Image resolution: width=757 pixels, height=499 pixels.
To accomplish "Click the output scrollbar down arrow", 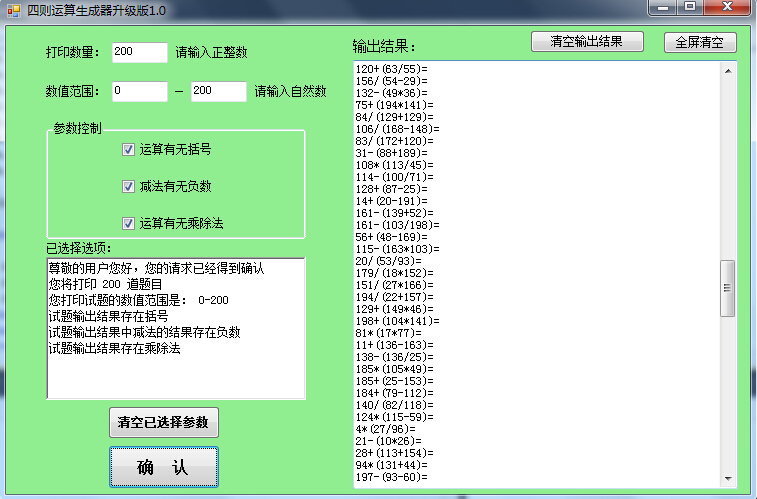I will 728,479.
